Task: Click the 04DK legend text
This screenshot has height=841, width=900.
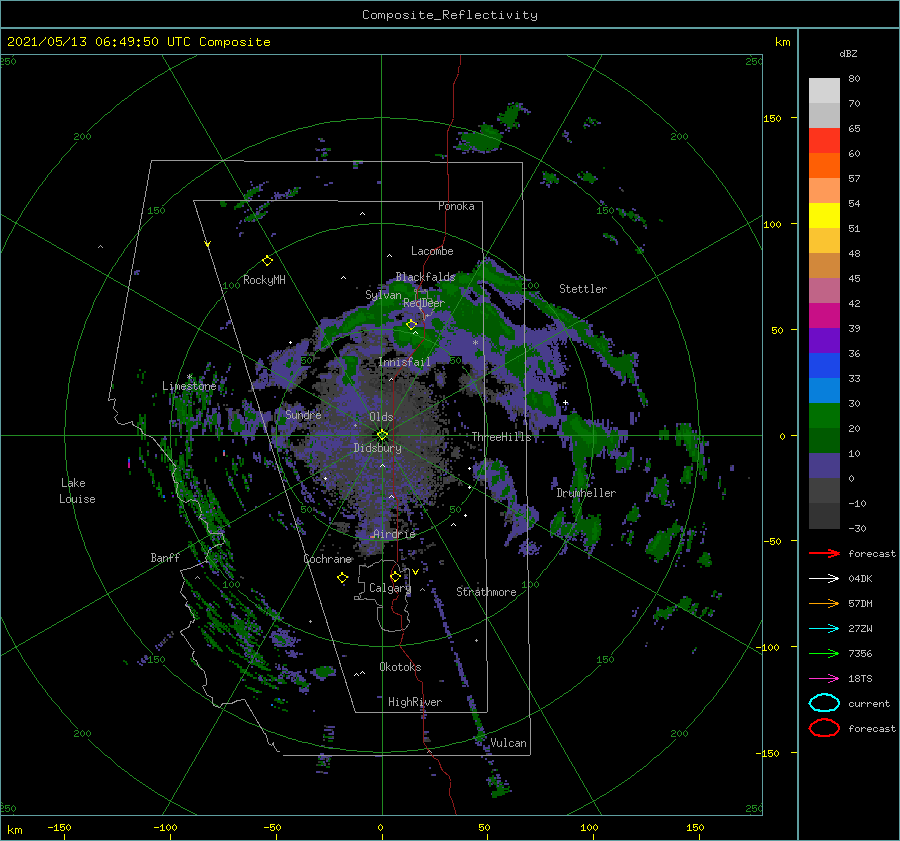Action: [860, 579]
